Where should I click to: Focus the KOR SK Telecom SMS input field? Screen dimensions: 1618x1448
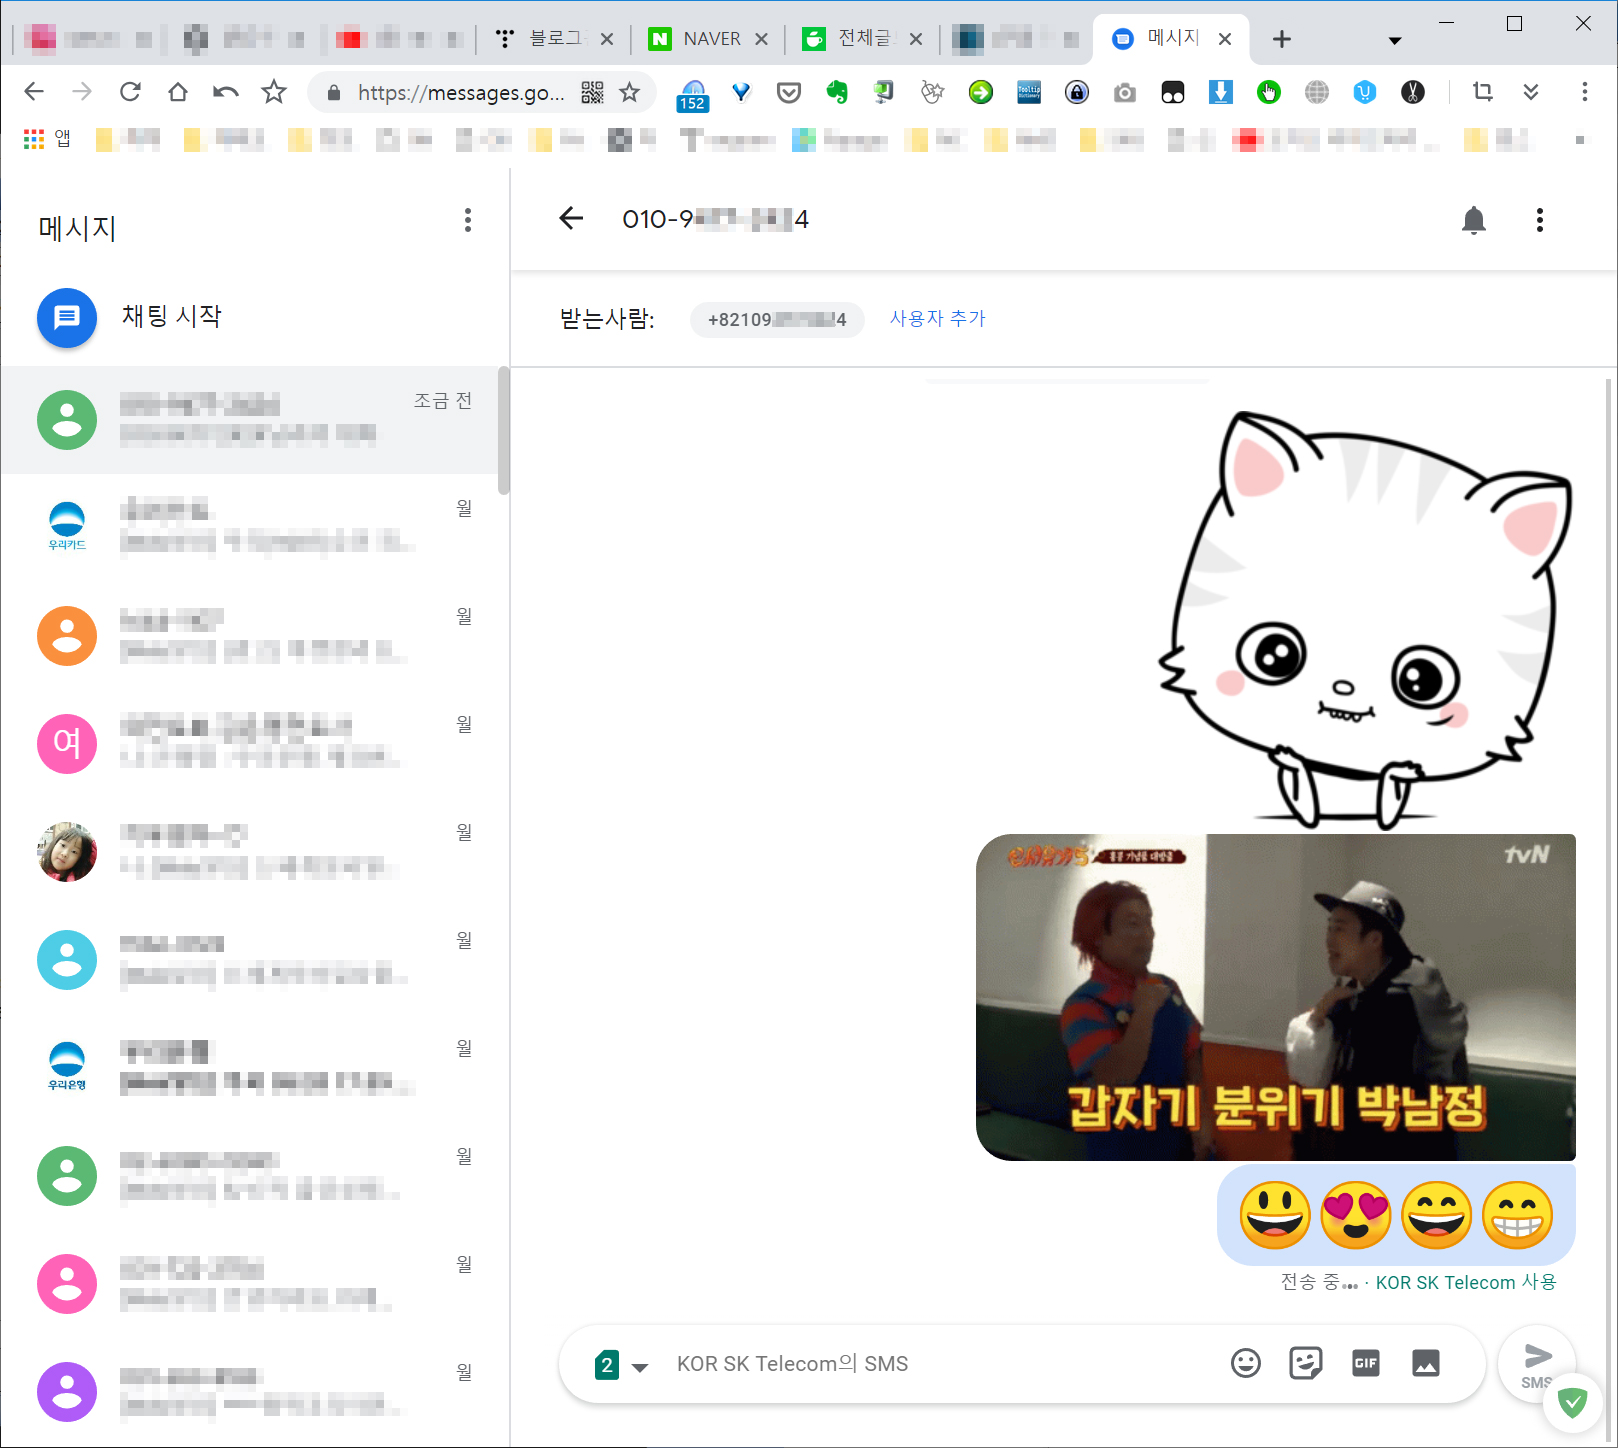coord(940,1364)
